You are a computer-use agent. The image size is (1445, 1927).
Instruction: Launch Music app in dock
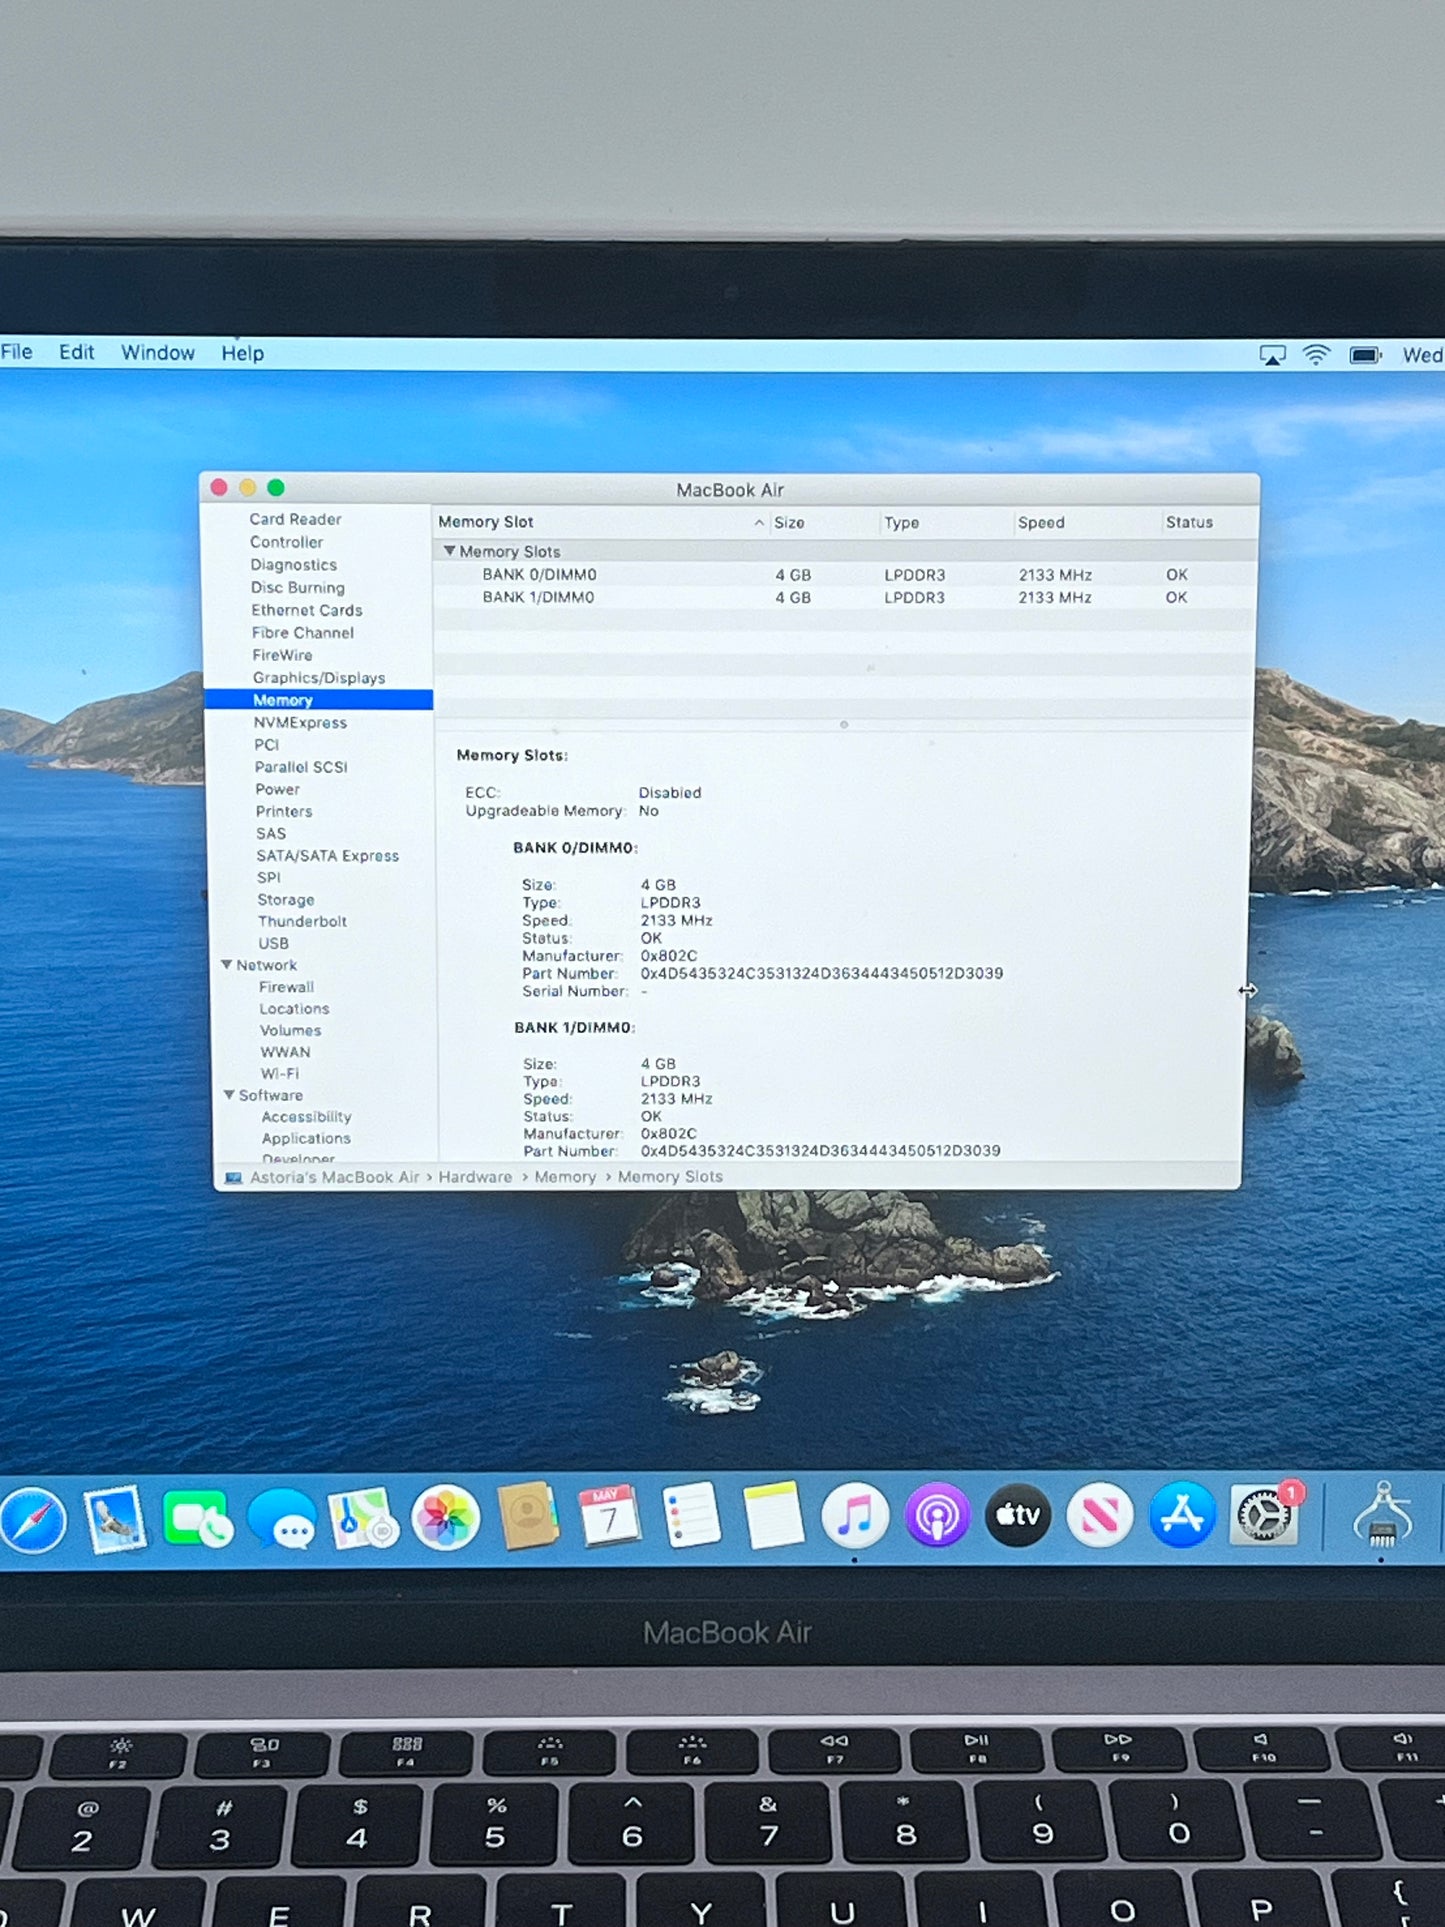[x=855, y=1515]
